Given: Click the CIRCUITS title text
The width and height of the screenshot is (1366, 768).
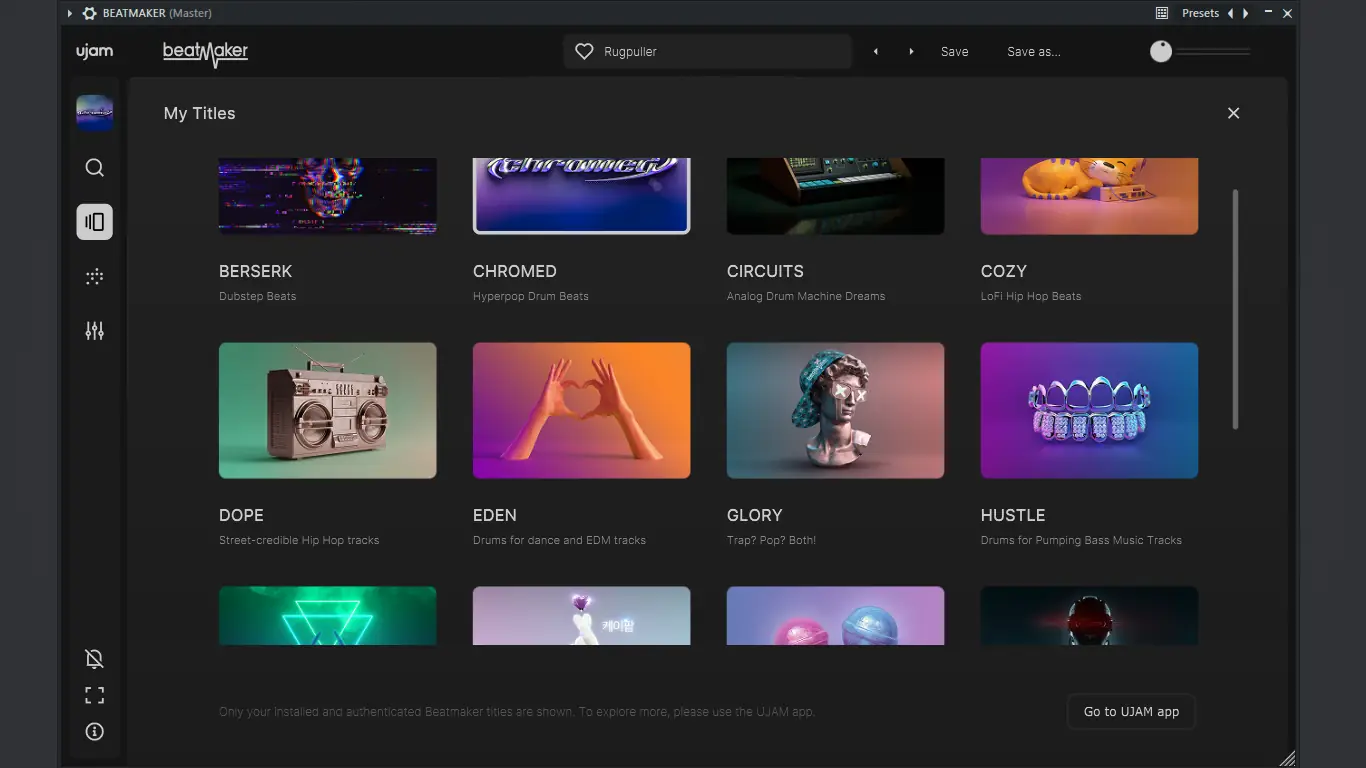Looking at the screenshot, I should click(765, 271).
